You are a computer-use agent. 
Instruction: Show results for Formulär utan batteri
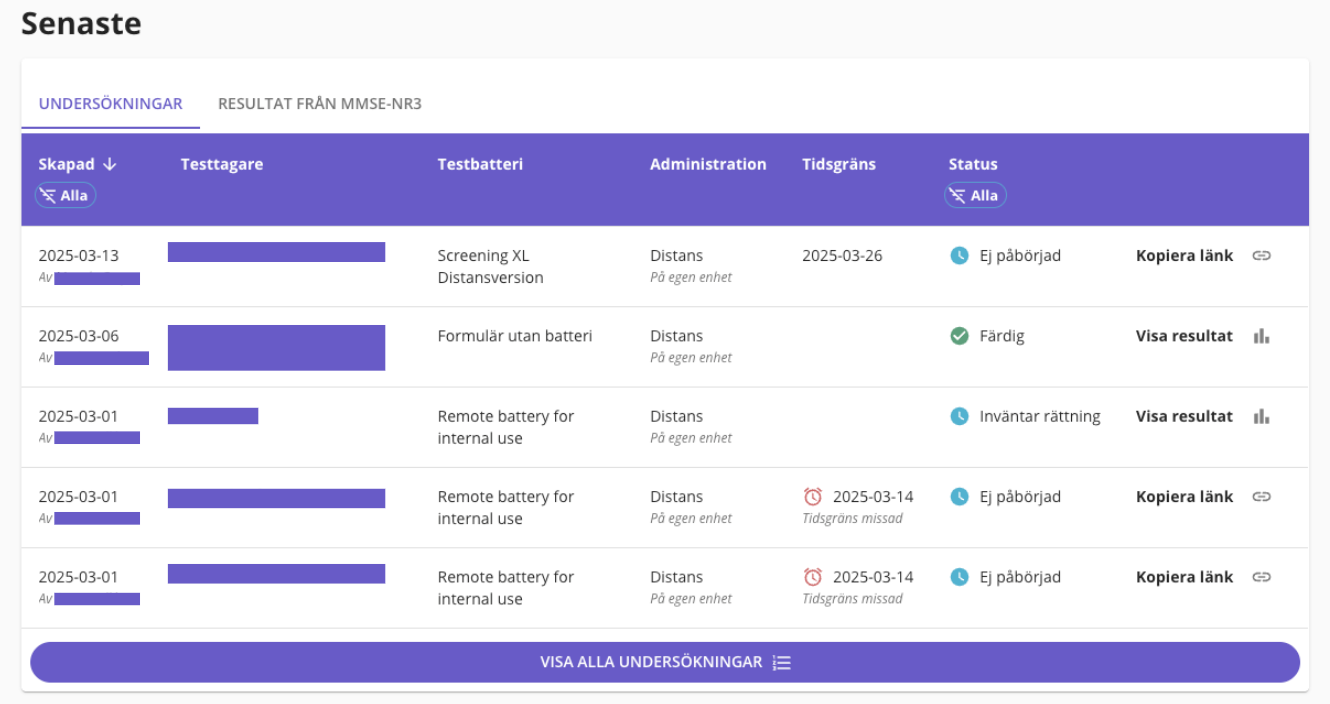coord(1184,336)
